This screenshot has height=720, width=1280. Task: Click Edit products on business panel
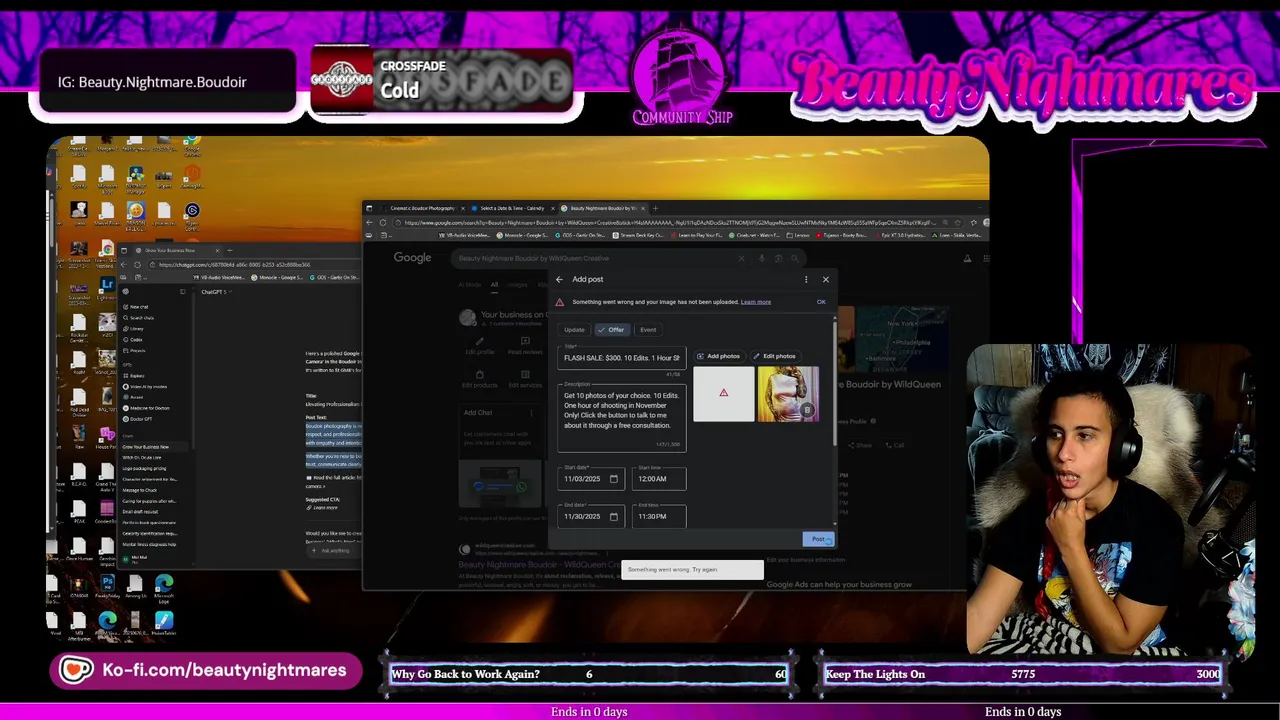pos(479,379)
